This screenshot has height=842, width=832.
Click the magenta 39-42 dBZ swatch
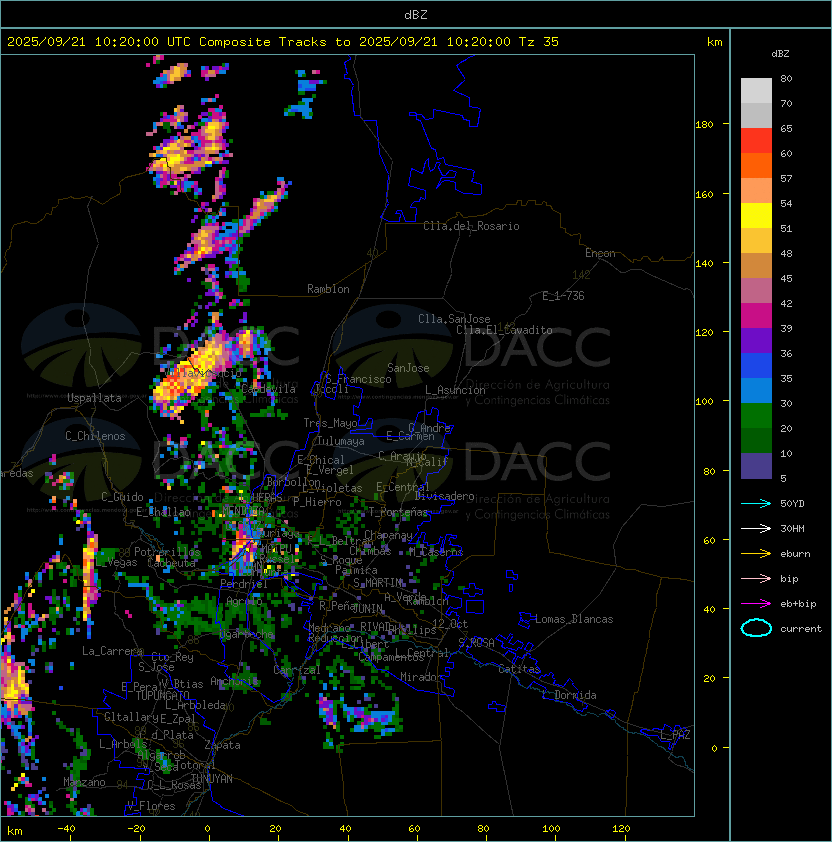pos(756,316)
